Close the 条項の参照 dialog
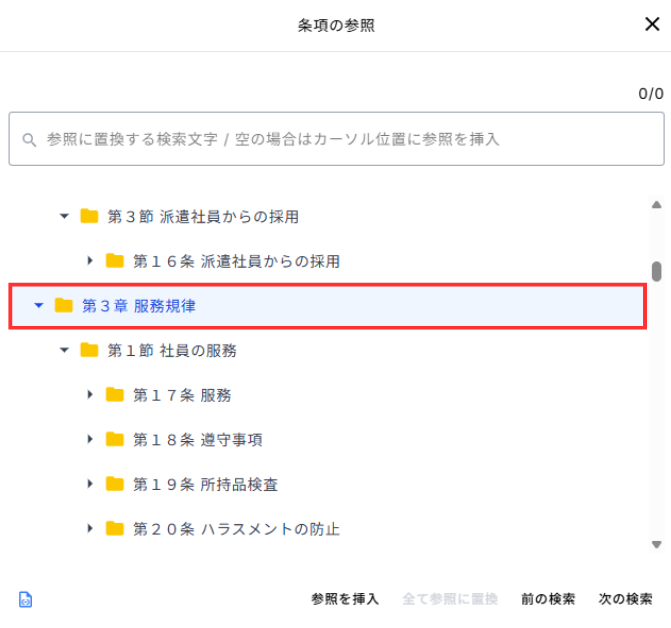This screenshot has height=628, width=671. pyautogui.click(x=651, y=25)
